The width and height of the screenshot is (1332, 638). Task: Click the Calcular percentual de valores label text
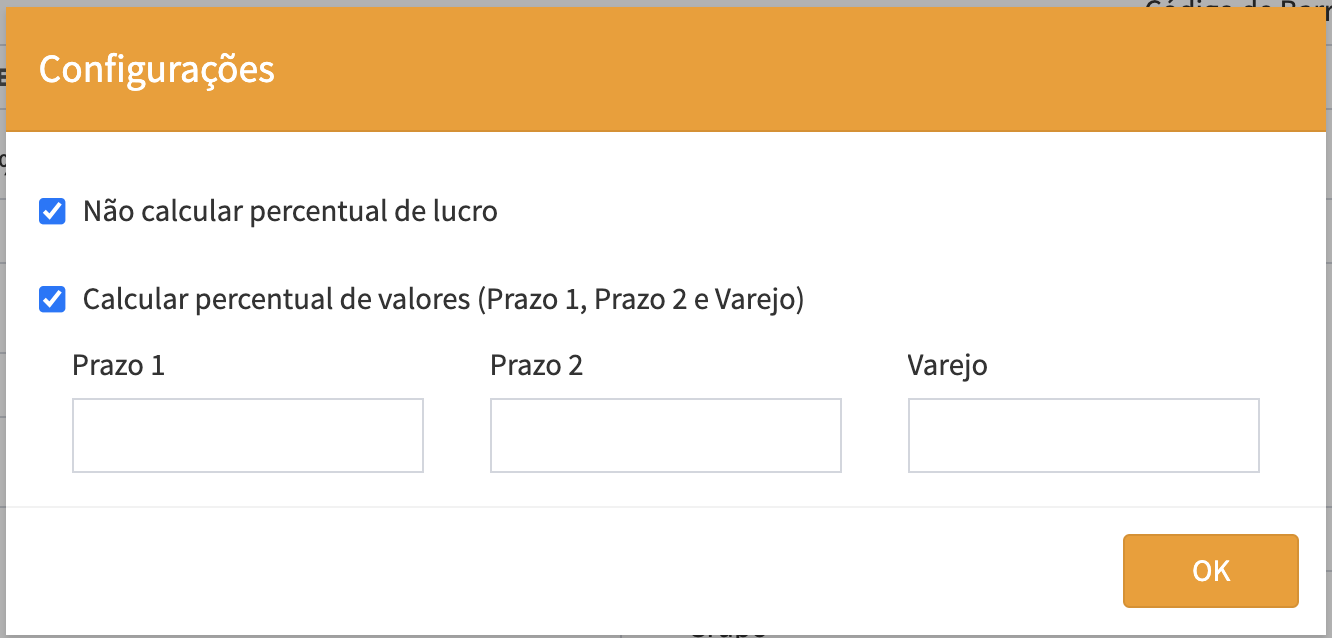443,299
